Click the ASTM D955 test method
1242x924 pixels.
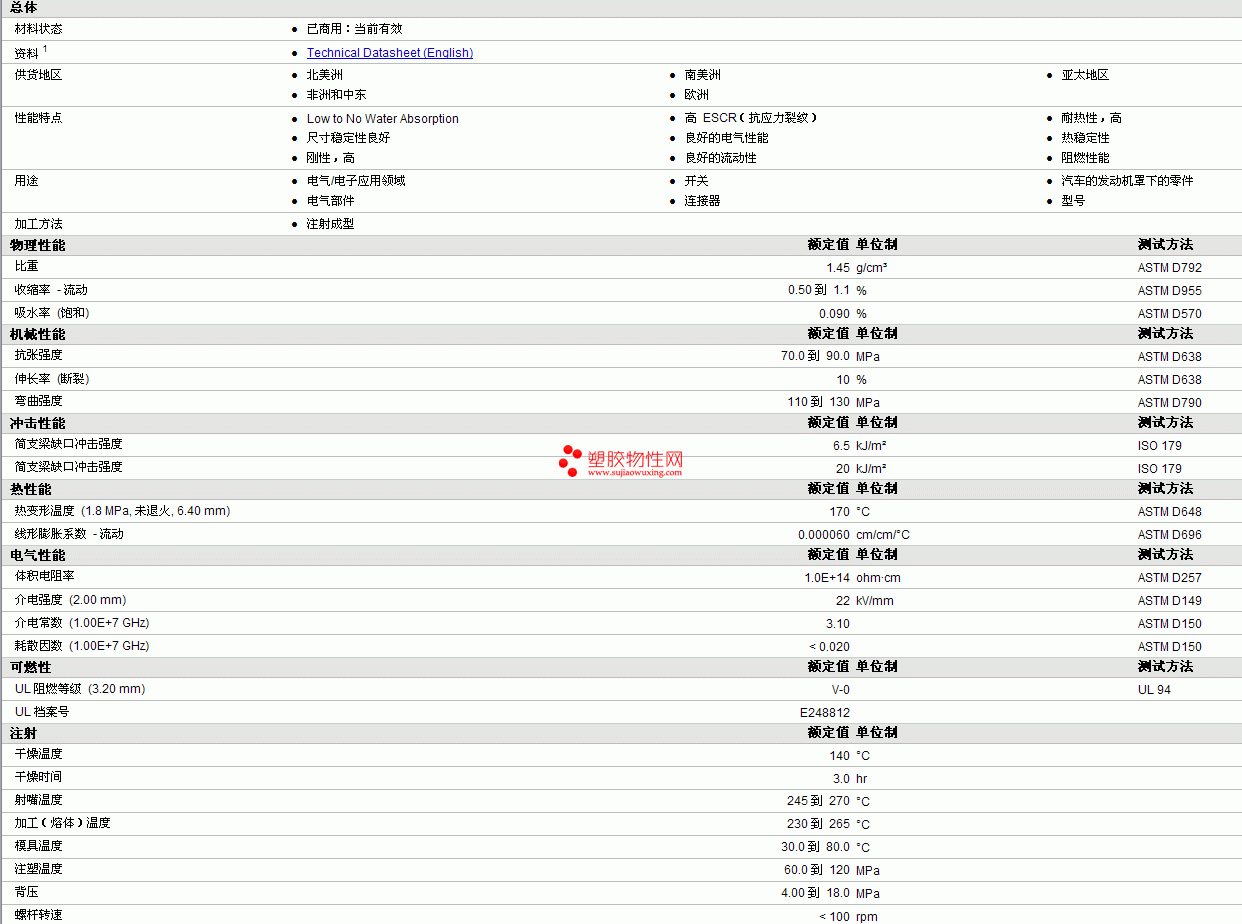click(x=1170, y=291)
